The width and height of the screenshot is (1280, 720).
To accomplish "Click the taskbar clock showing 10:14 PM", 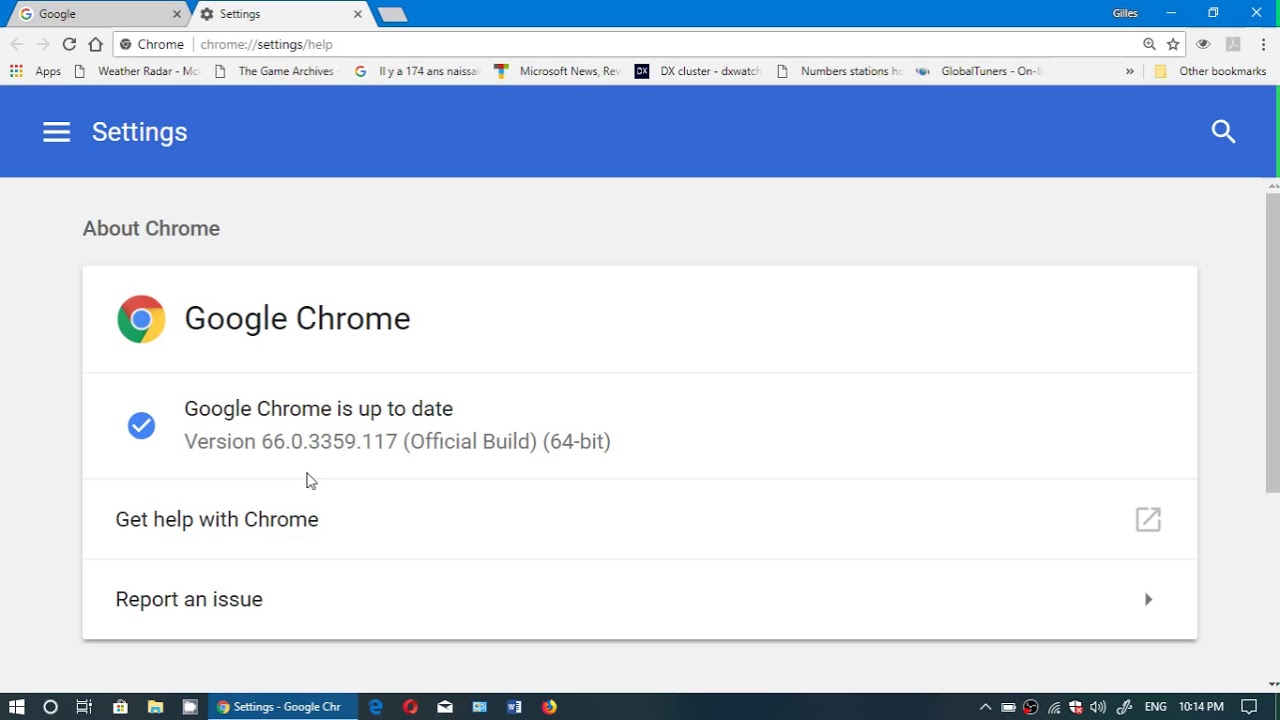I will point(1201,707).
